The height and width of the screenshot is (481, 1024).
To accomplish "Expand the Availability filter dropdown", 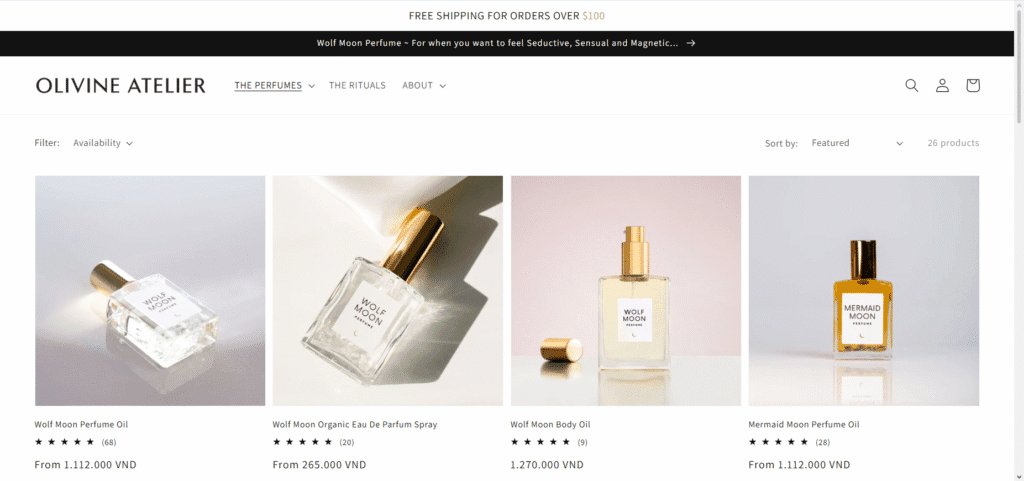I will 103,143.
